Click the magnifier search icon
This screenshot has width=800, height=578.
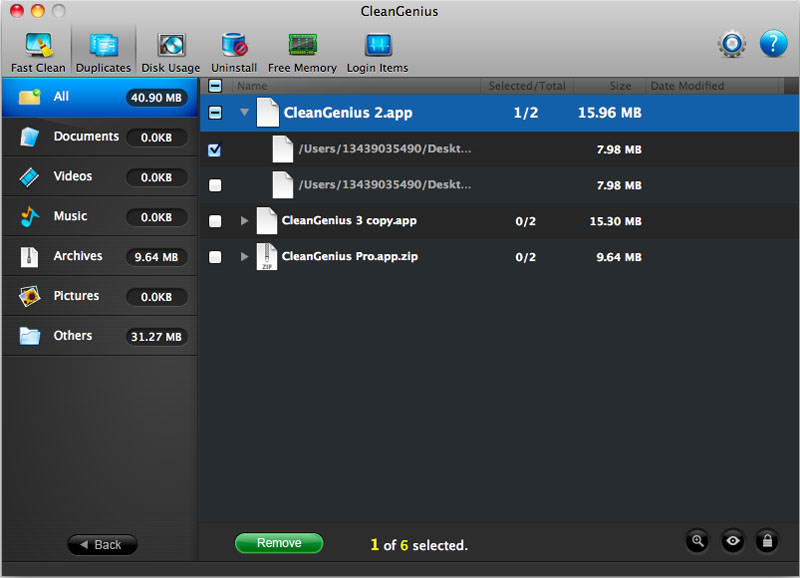tap(697, 541)
